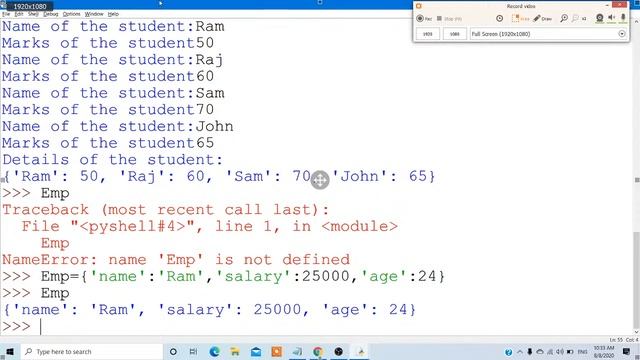Screen dimensions: 640x360
Task: Click the OneDrive cloud tray icon
Action: [x=540, y=352]
